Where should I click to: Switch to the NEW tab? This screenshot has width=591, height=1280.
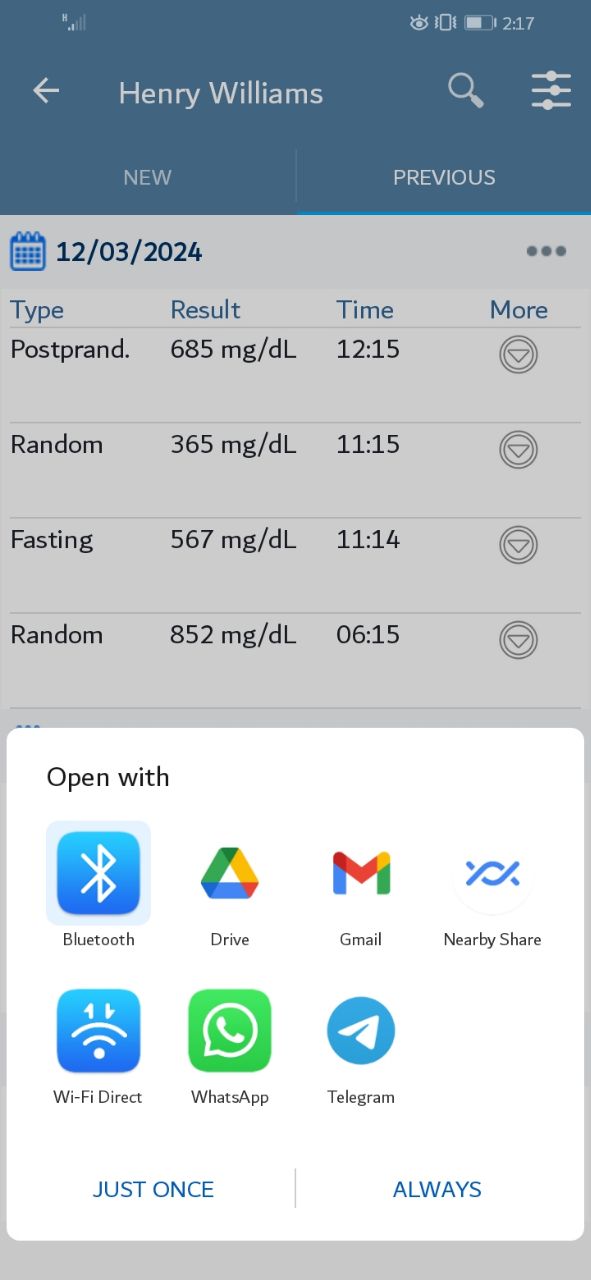pos(147,177)
